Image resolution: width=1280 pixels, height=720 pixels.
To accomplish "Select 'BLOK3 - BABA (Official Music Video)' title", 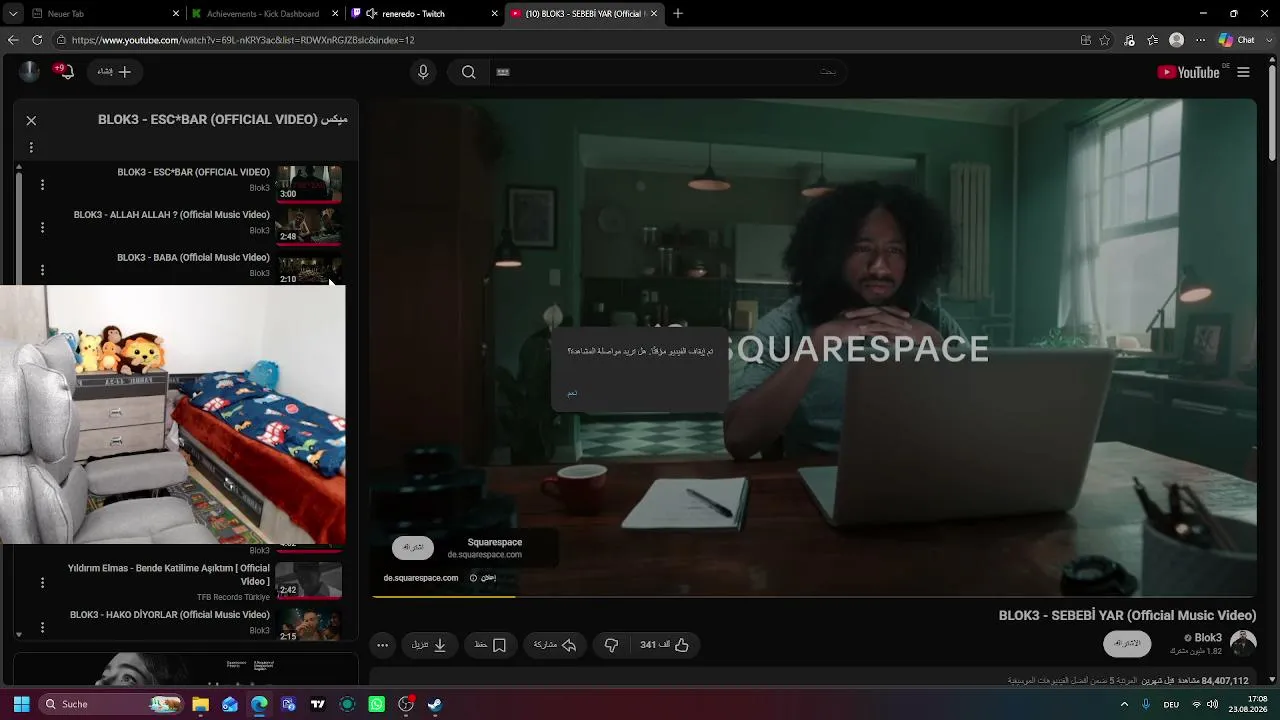I will [x=194, y=258].
